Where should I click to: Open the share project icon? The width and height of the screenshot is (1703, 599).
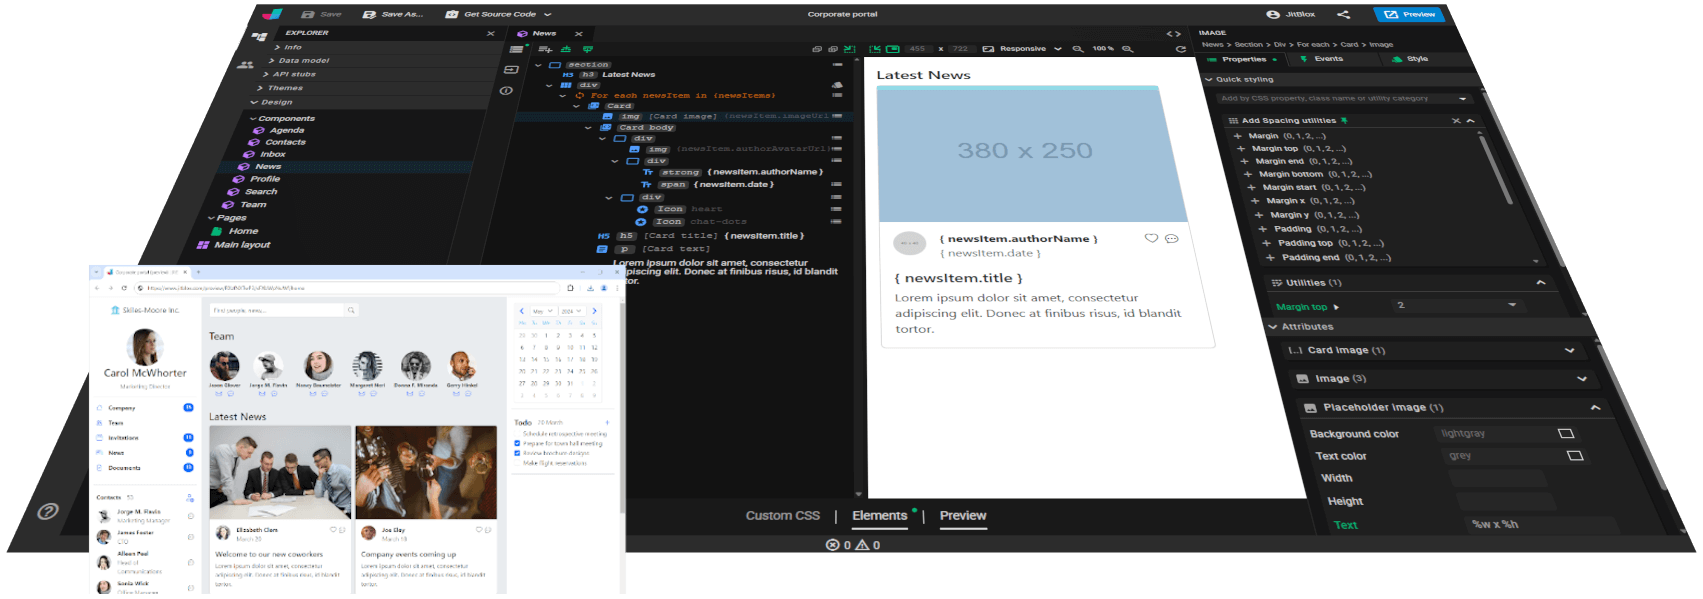click(x=1343, y=14)
